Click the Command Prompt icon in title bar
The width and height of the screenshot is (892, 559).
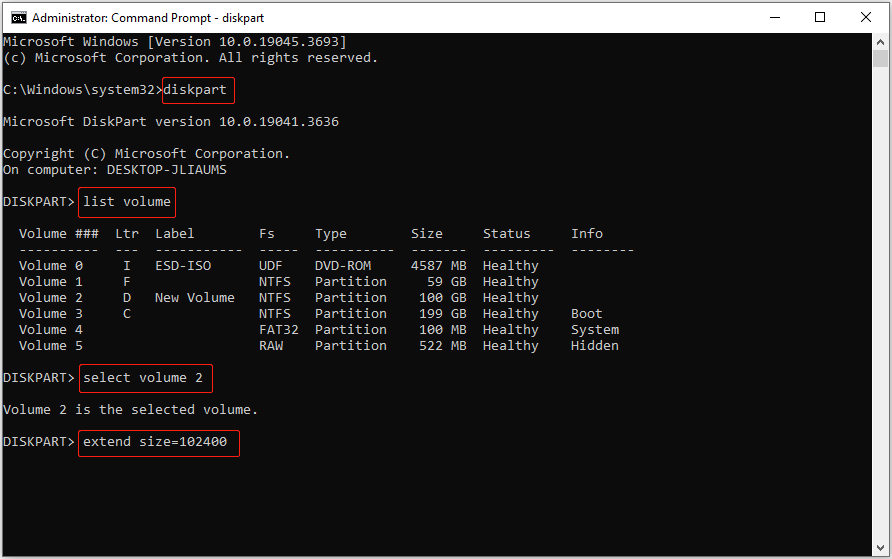tap(19, 18)
